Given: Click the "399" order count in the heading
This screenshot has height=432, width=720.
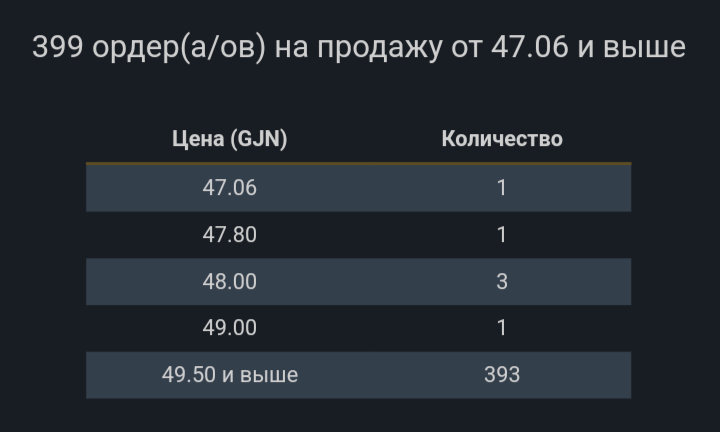Looking at the screenshot, I should coord(57,47).
